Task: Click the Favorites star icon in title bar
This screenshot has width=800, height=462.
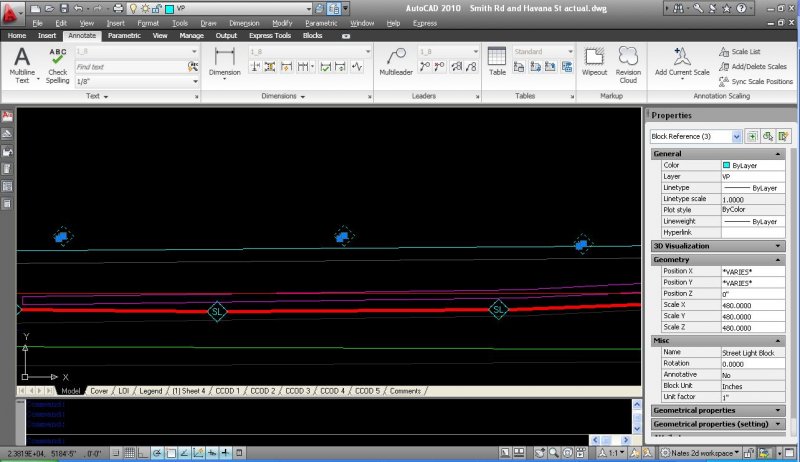Action: point(727,9)
